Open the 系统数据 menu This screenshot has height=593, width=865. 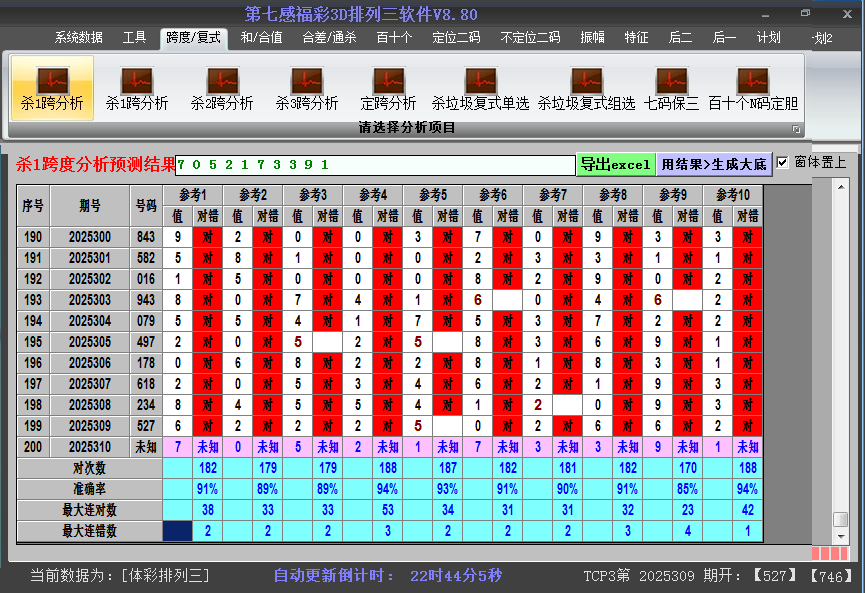[x=78, y=38]
